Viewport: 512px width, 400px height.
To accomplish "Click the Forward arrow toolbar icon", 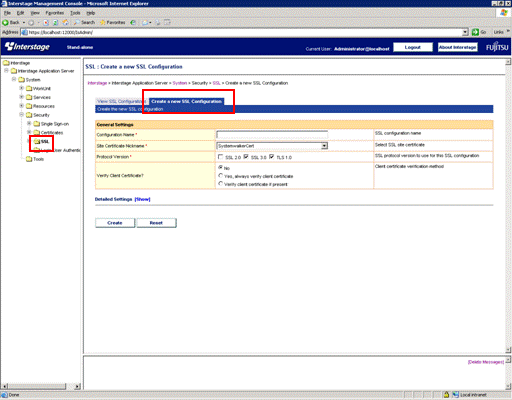I will [x=31, y=23].
